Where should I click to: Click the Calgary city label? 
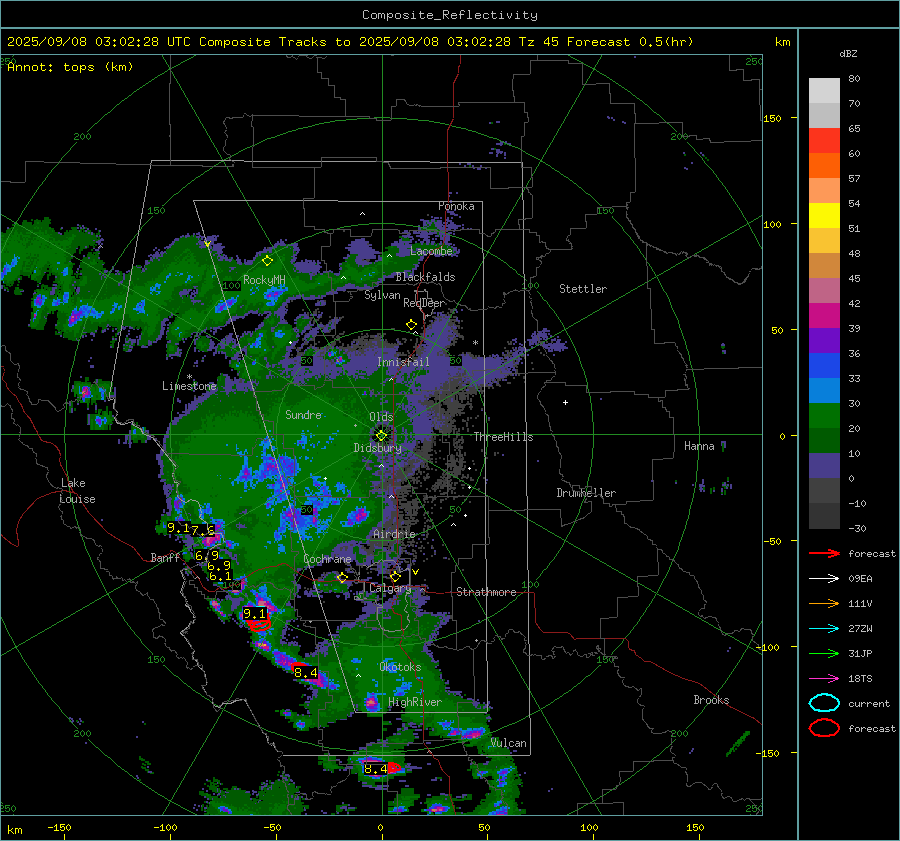(x=390, y=588)
